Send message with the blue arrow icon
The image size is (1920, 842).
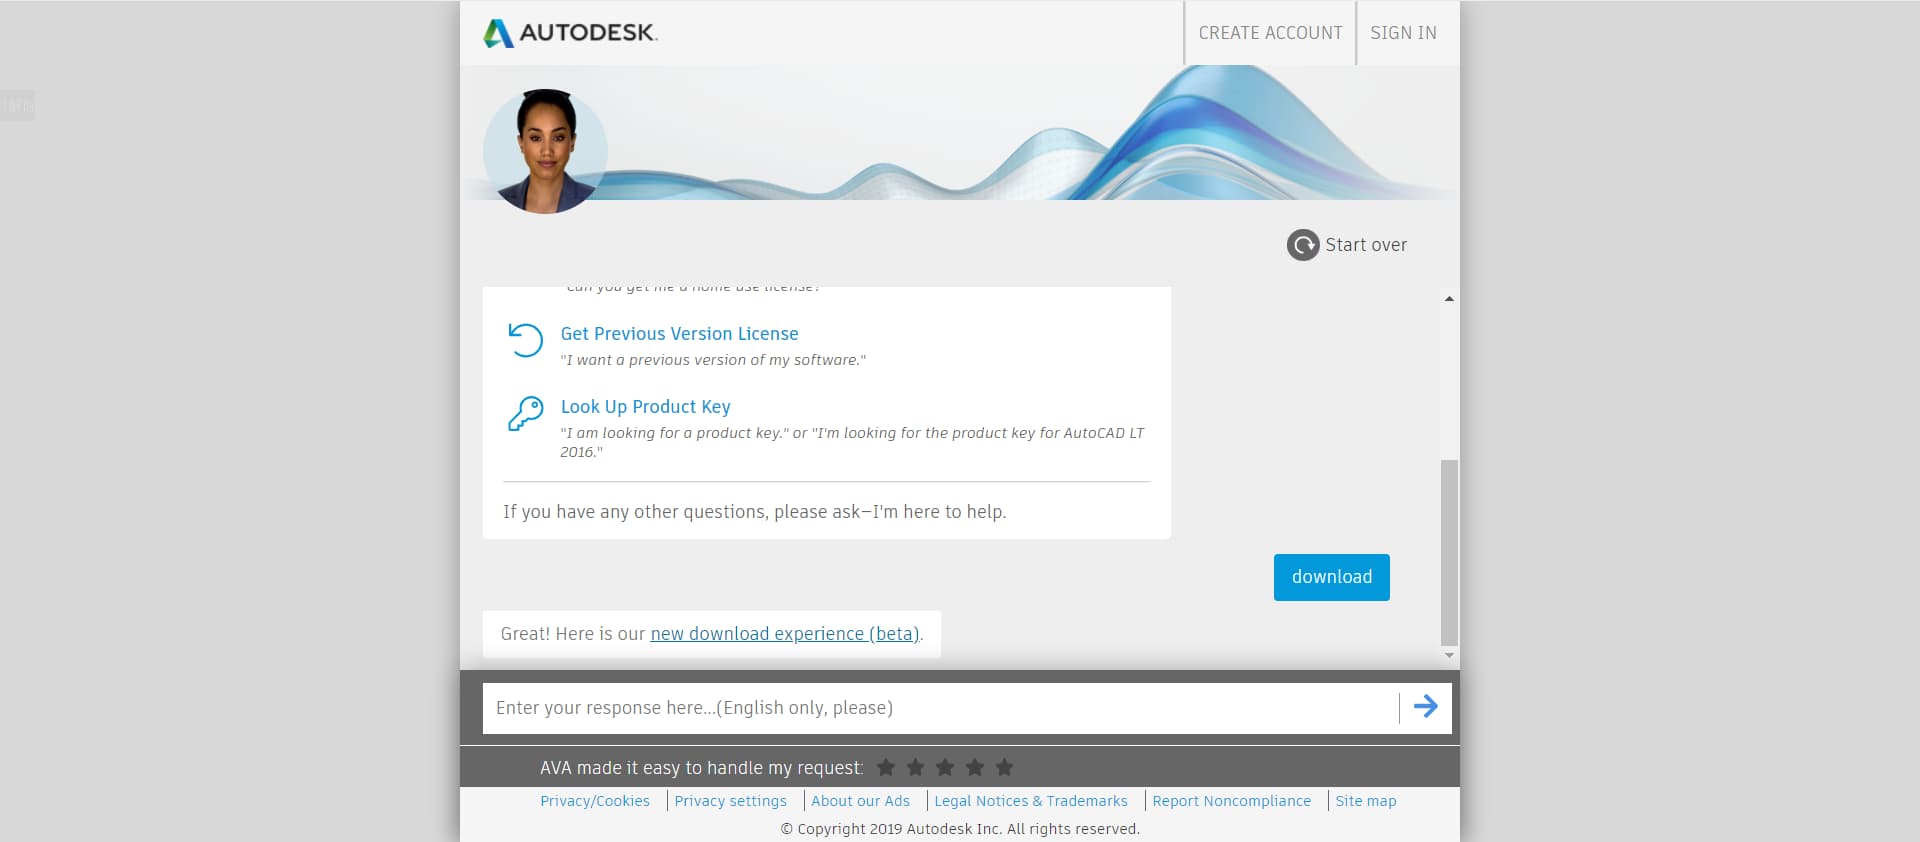[1425, 707]
